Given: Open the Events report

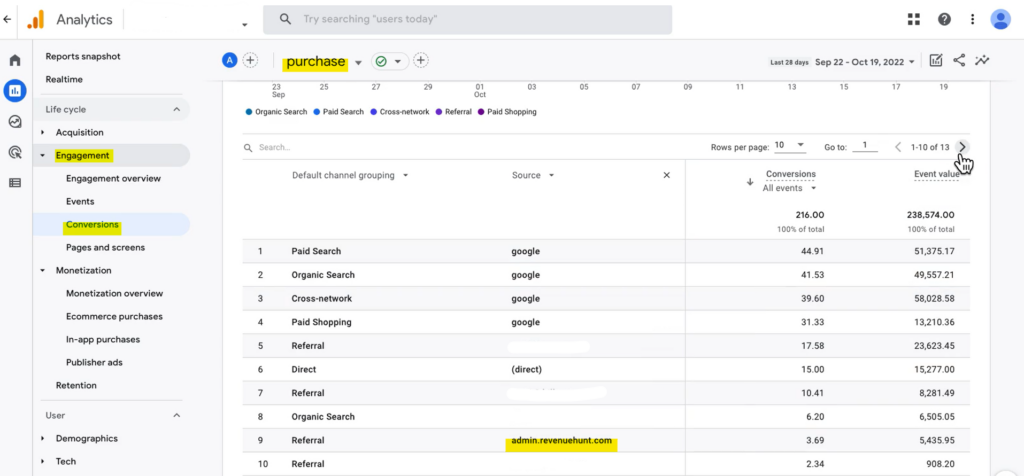Looking at the screenshot, I should [x=80, y=202].
